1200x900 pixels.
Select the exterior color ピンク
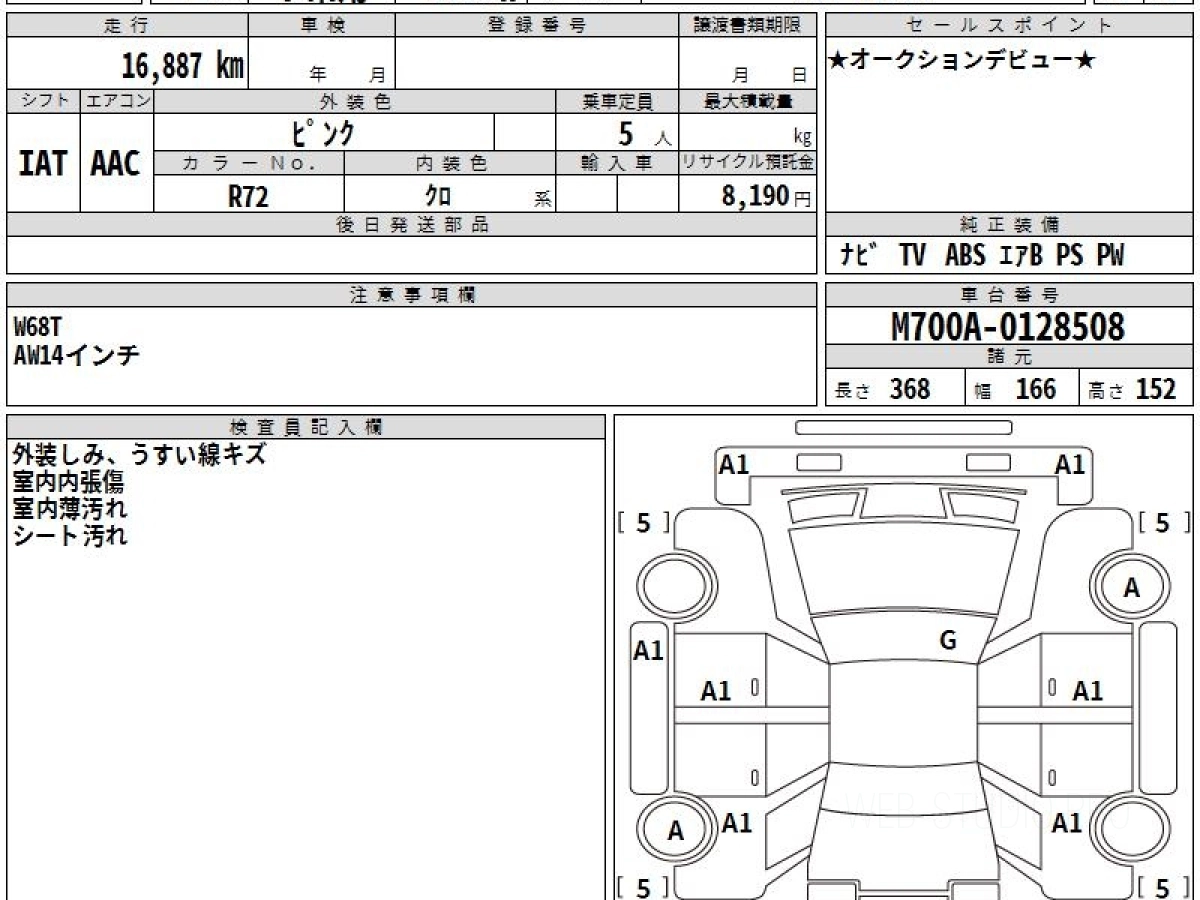(x=323, y=132)
